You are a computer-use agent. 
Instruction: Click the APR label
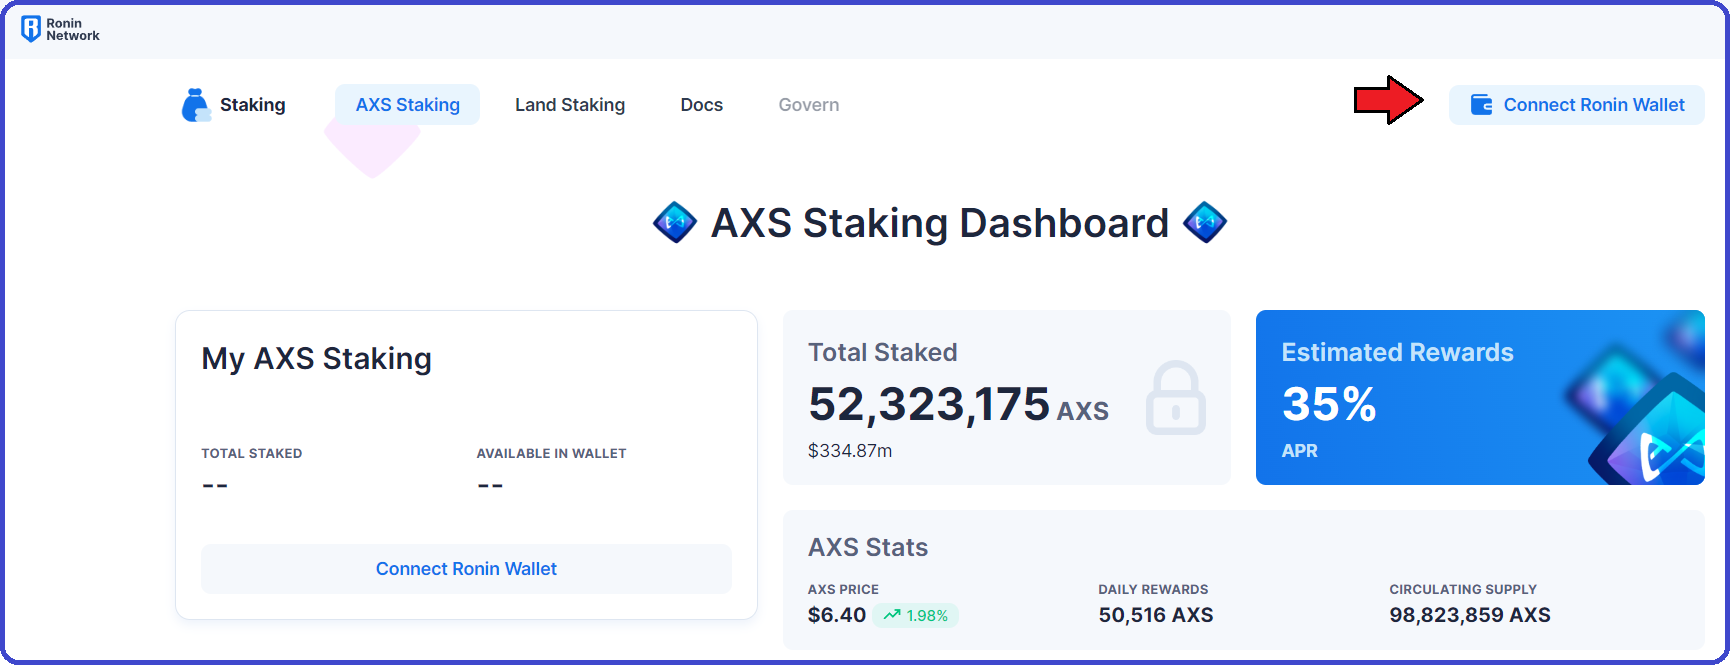pyautogui.click(x=1300, y=451)
